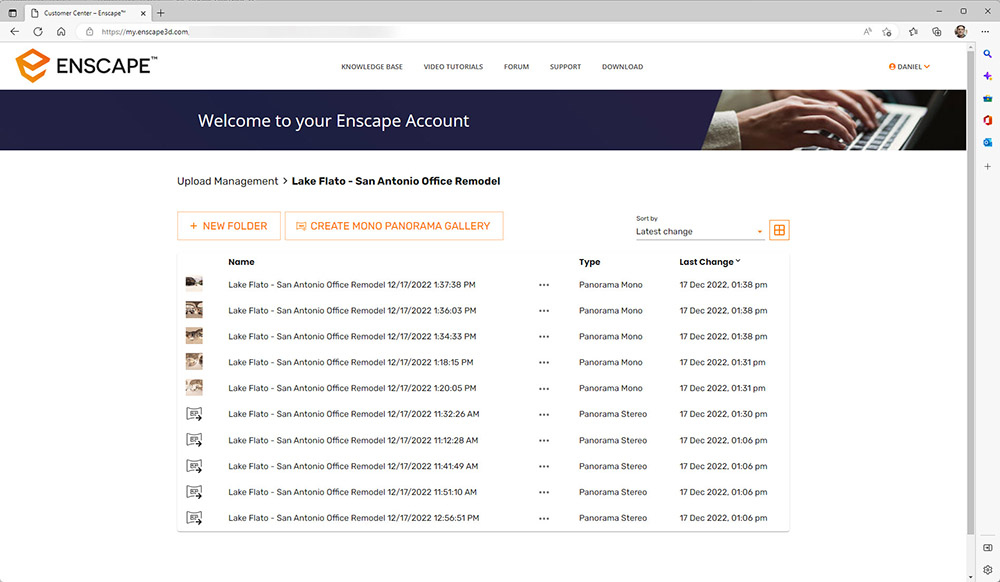
Task: Open thumbnail of 1:36:03 PM panorama
Action: coord(194,310)
